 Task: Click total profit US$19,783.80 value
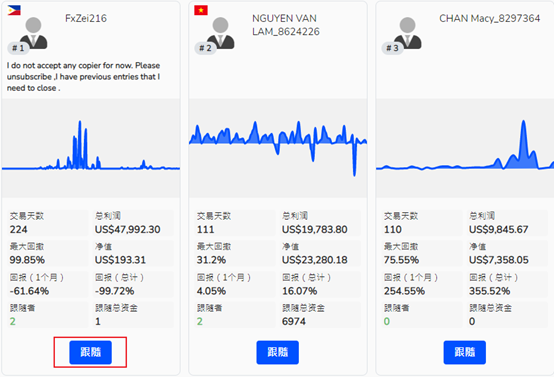click(x=314, y=230)
